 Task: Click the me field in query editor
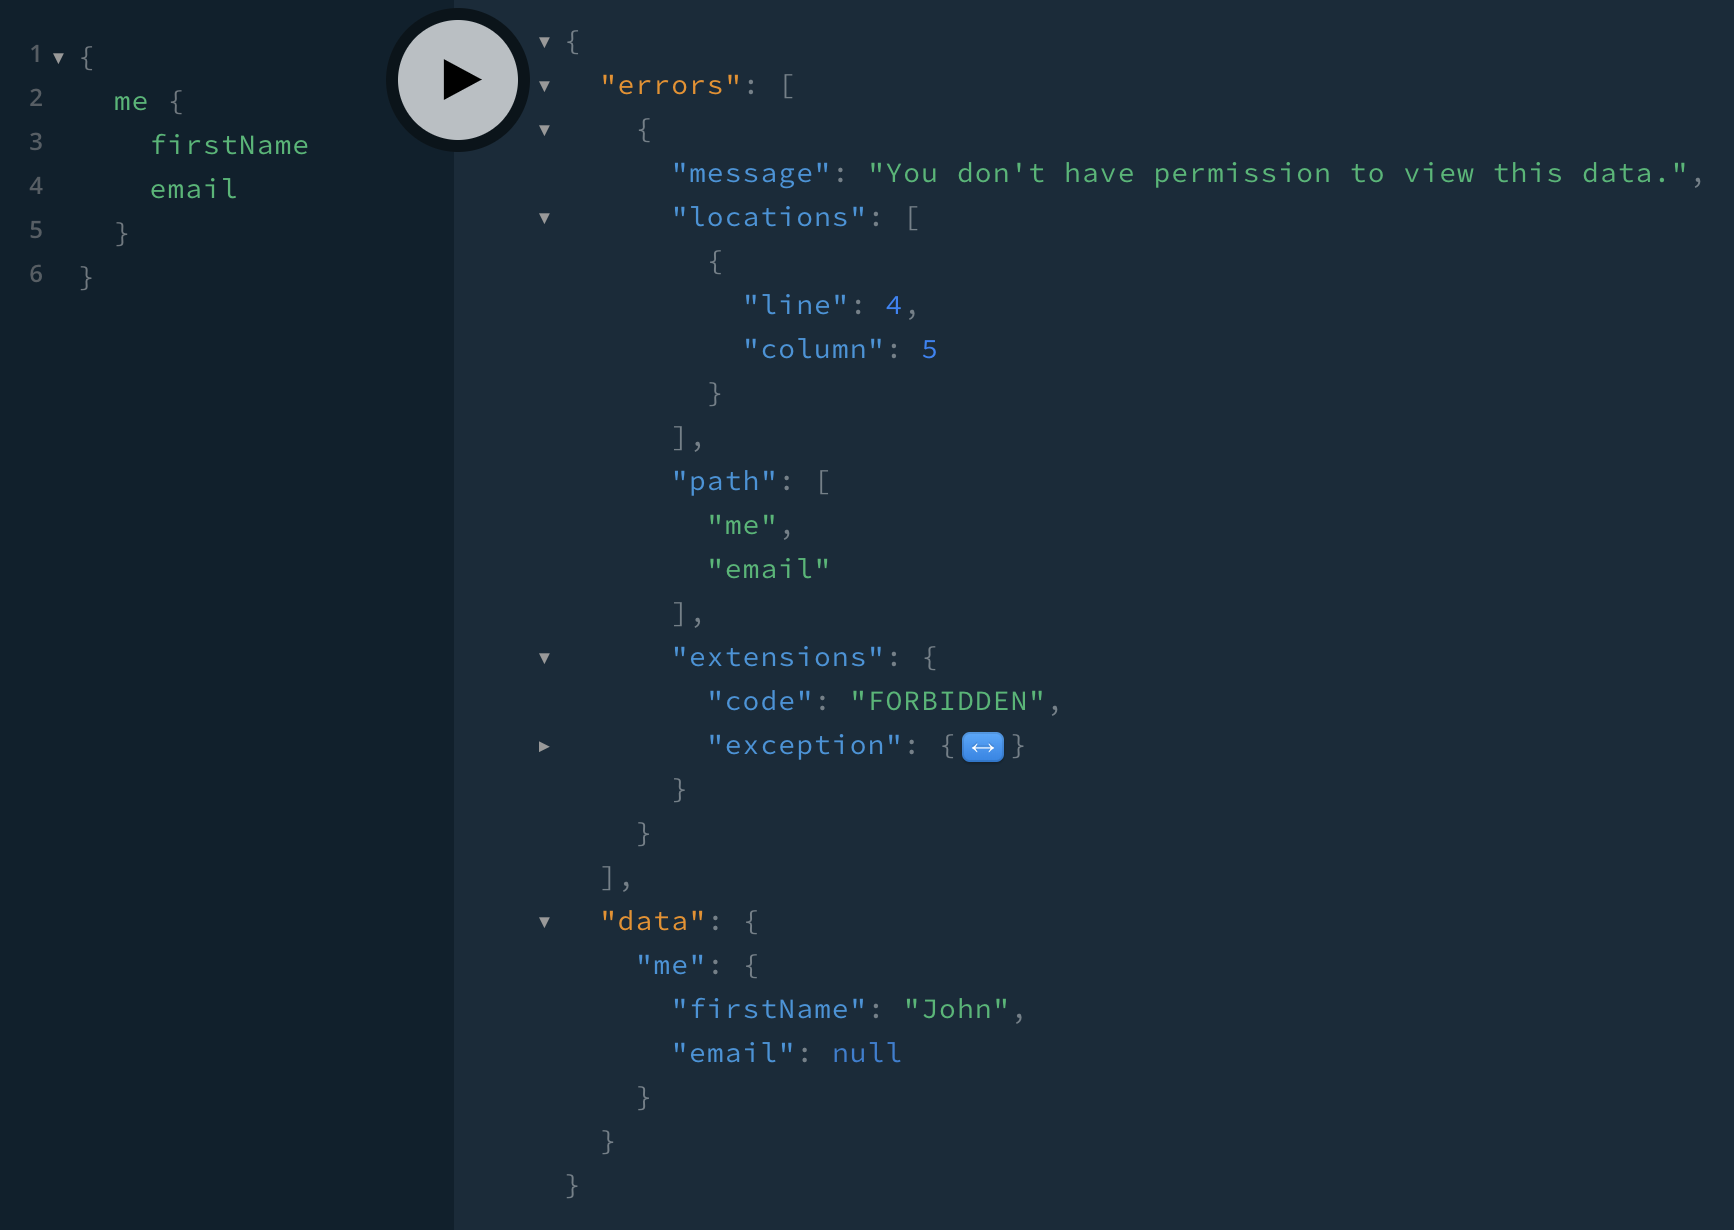131,101
